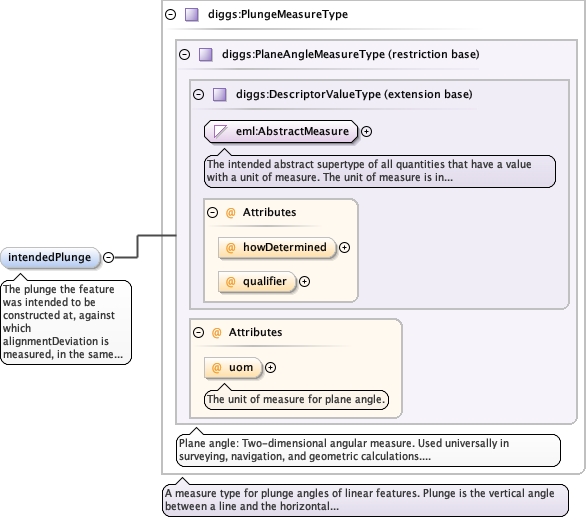The width and height of the screenshot is (587, 520).
Task: Collapse the diggs:PlungeMeasureType node
Action: pyautogui.click(x=171, y=15)
